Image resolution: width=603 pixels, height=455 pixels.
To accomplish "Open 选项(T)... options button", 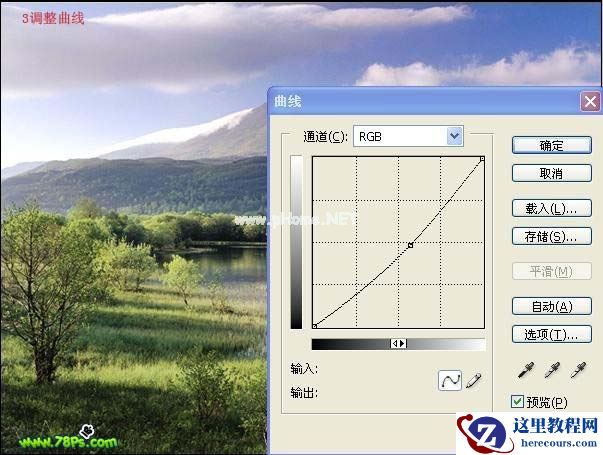I will (551, 334).
